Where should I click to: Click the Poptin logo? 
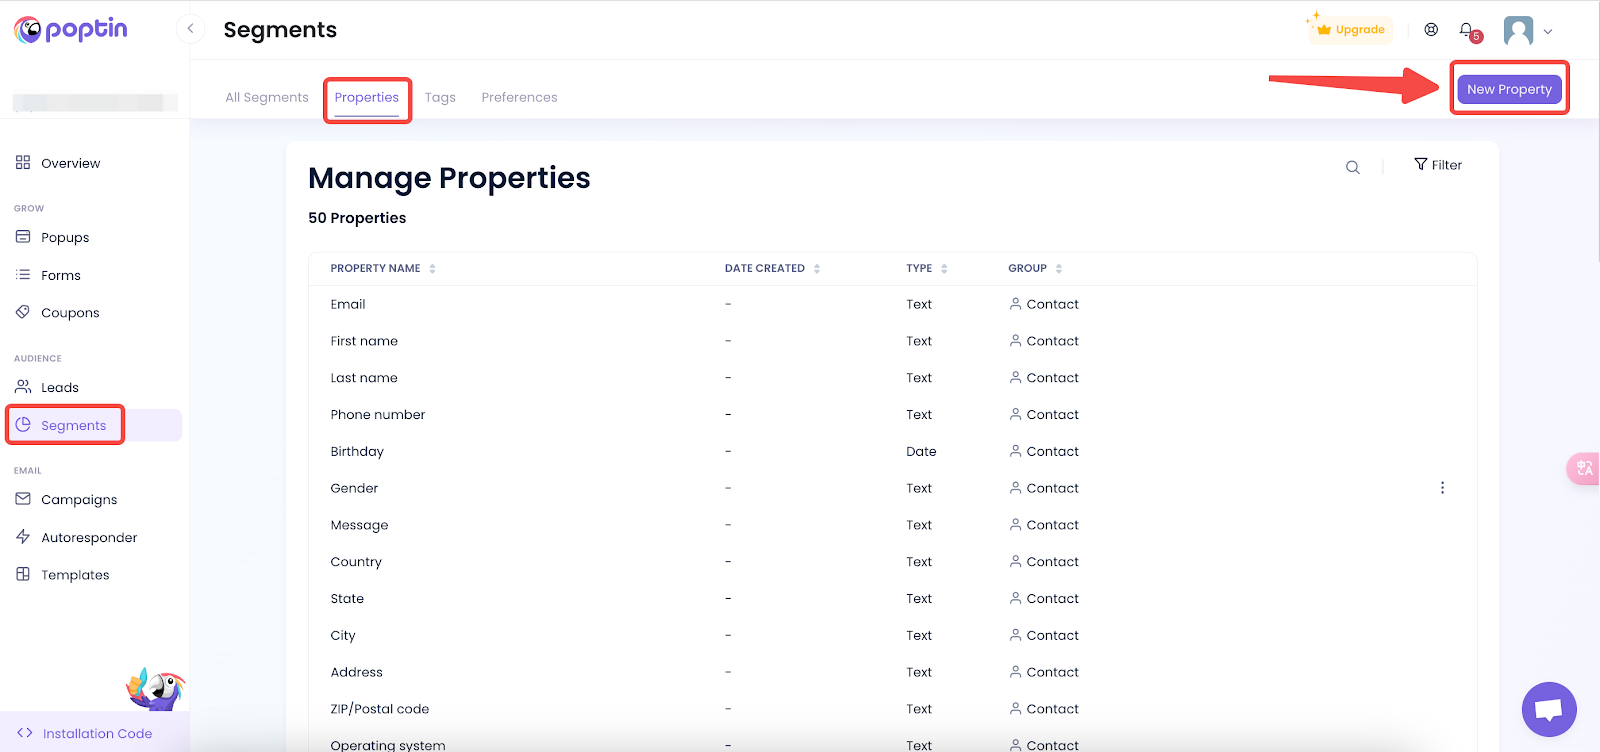[x=71, y=30]
